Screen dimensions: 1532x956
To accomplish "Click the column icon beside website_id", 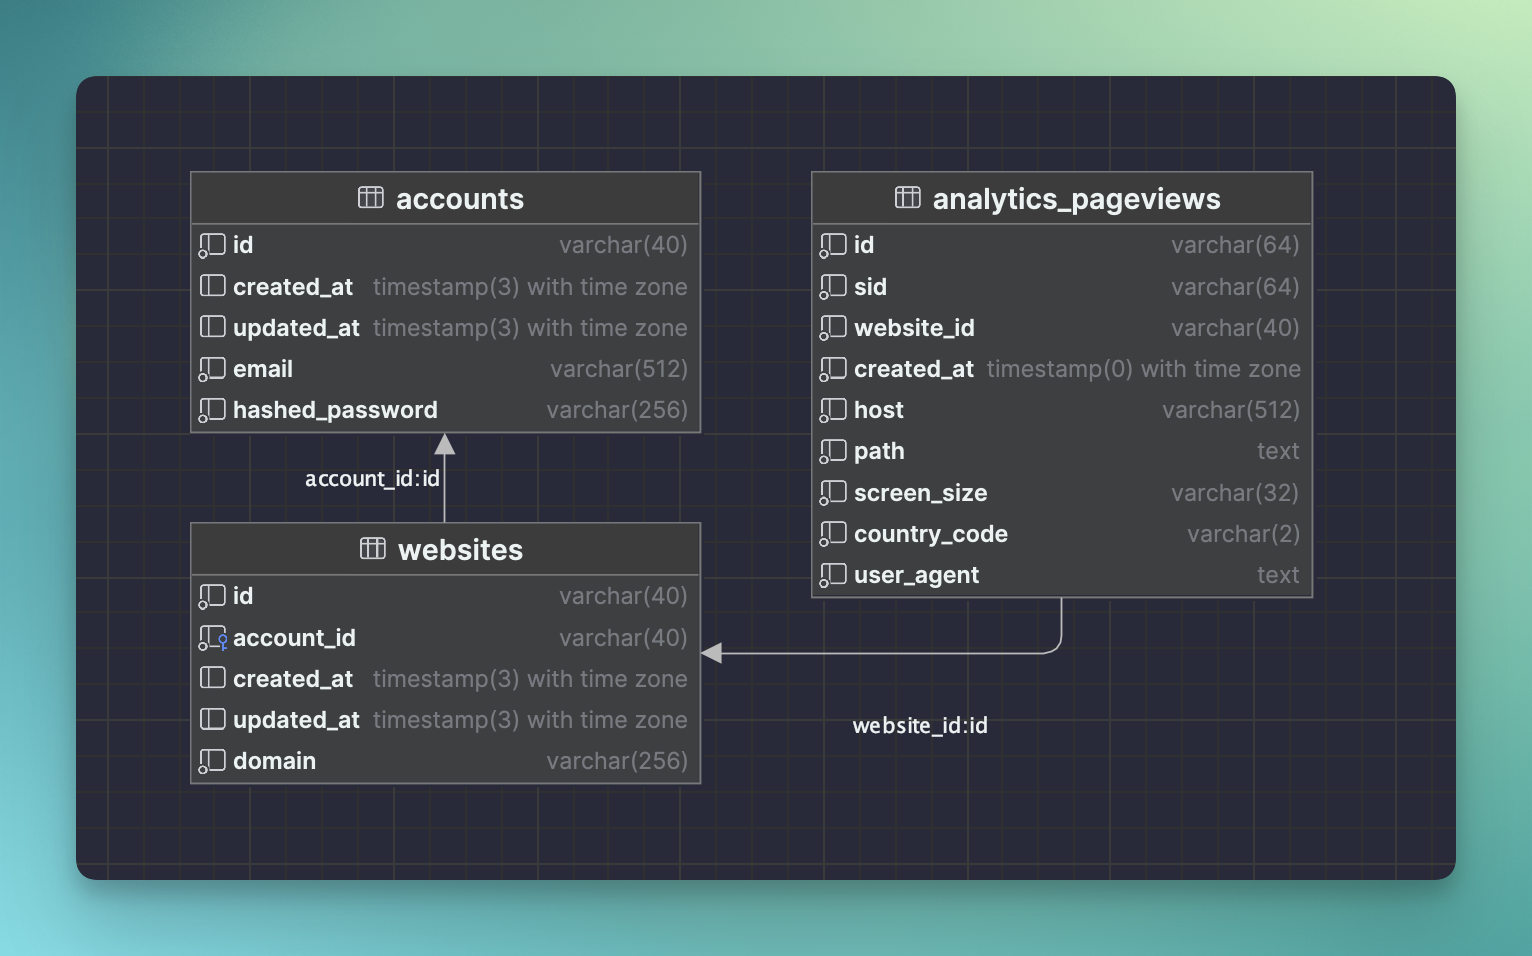I will click(x=833, y=329).
